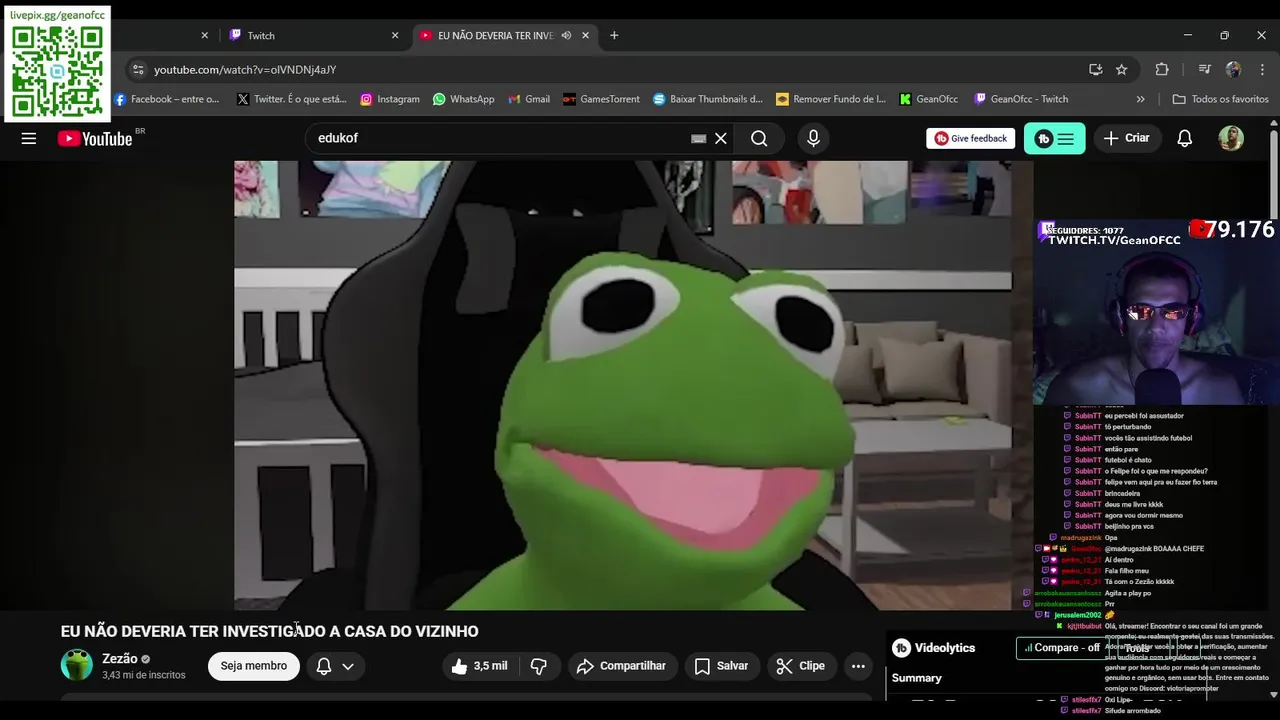Close the YouTube video tab
The image size is (1280, 720).
click(x=586, y=35)
